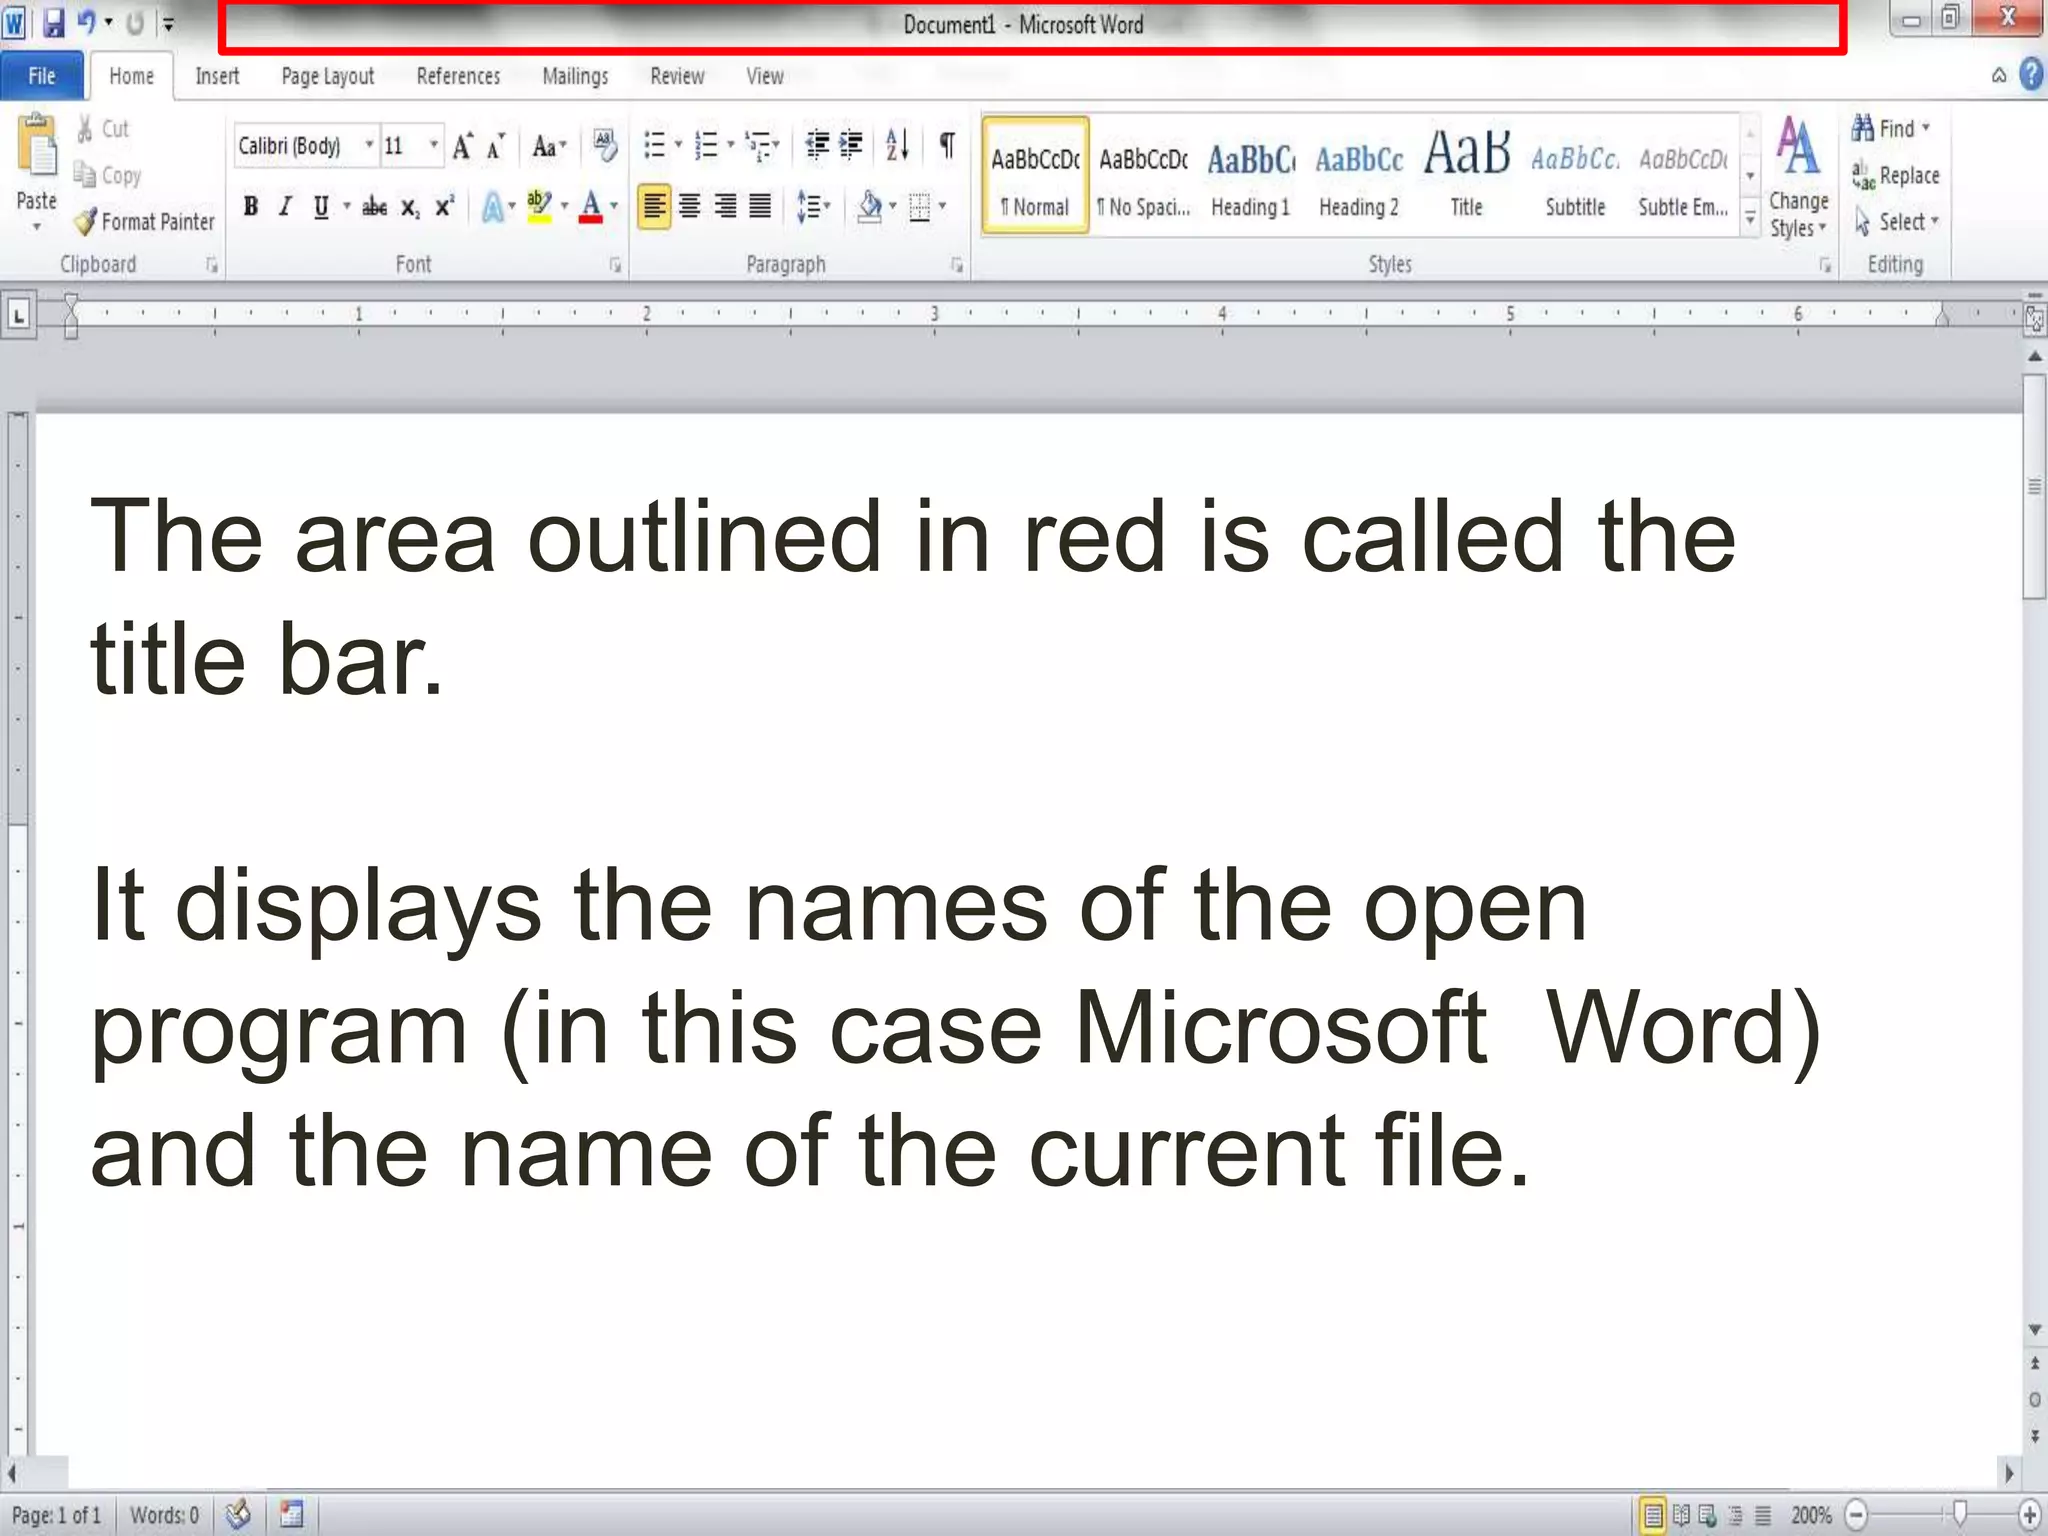This screenshot has width=2048, height=1536.
Task: Apply the Title style
Action: point(1466,177)
